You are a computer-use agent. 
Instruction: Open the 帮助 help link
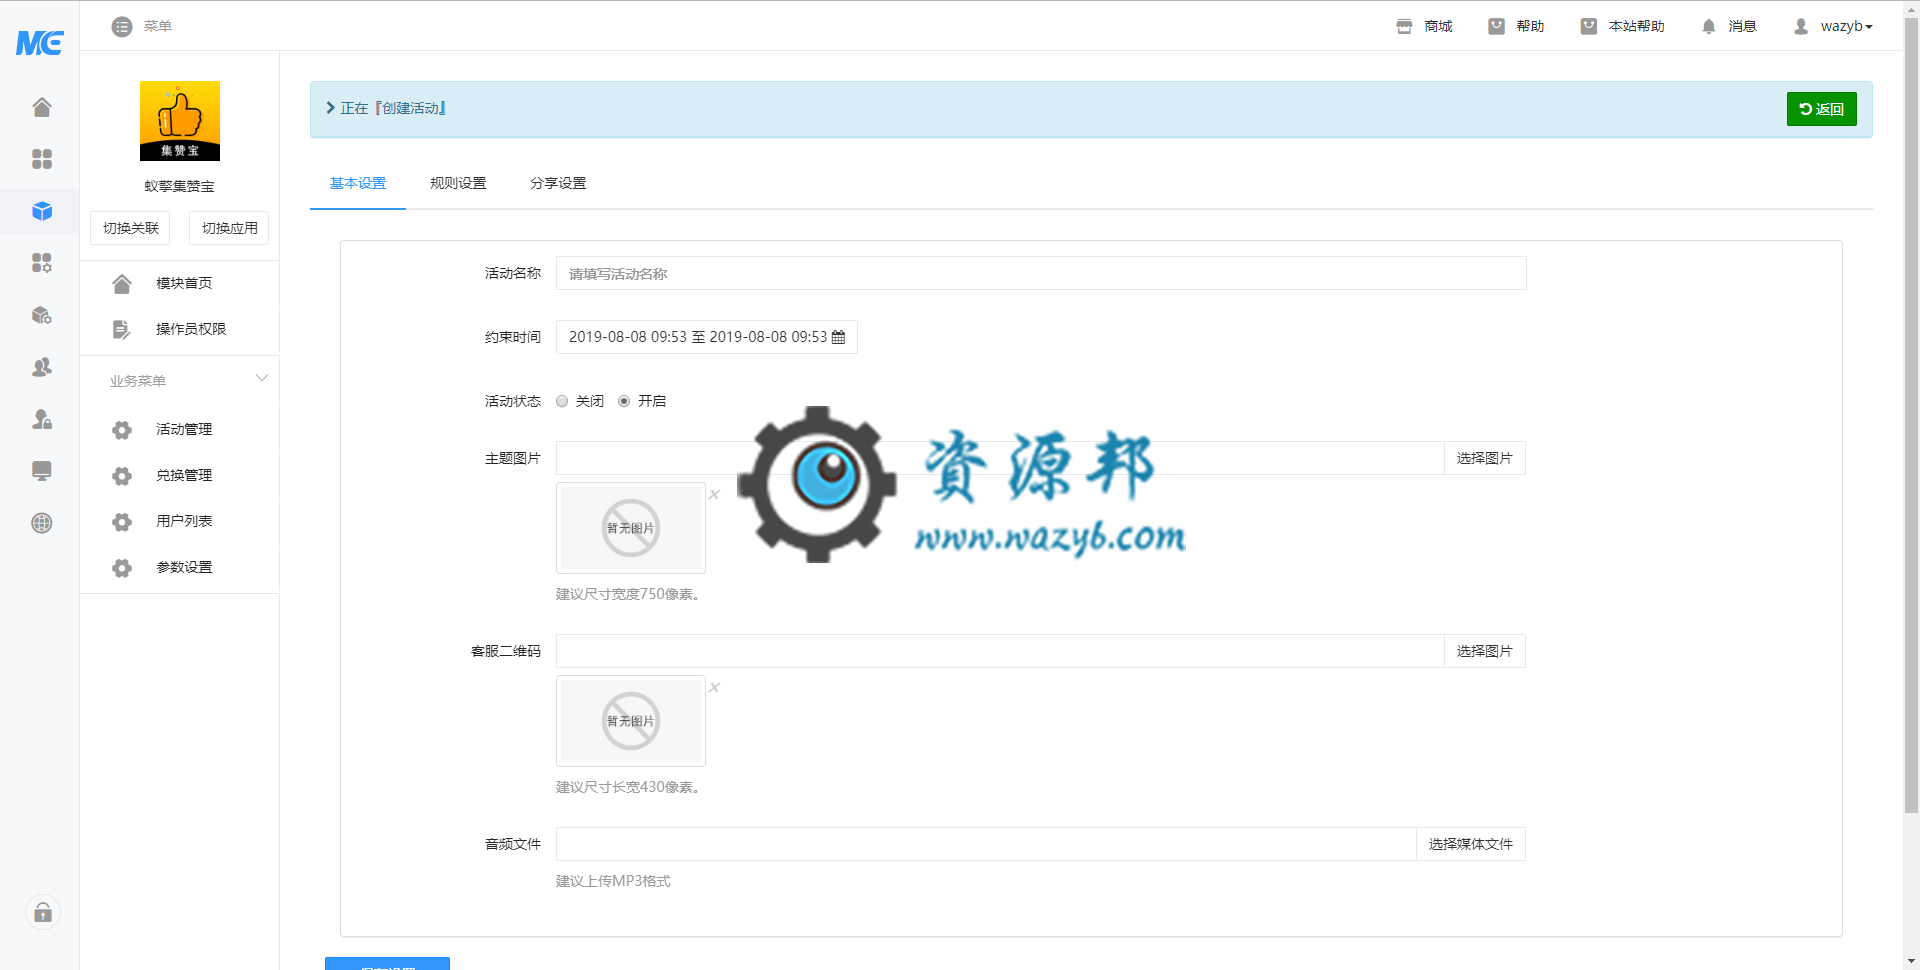(1516, 26)
